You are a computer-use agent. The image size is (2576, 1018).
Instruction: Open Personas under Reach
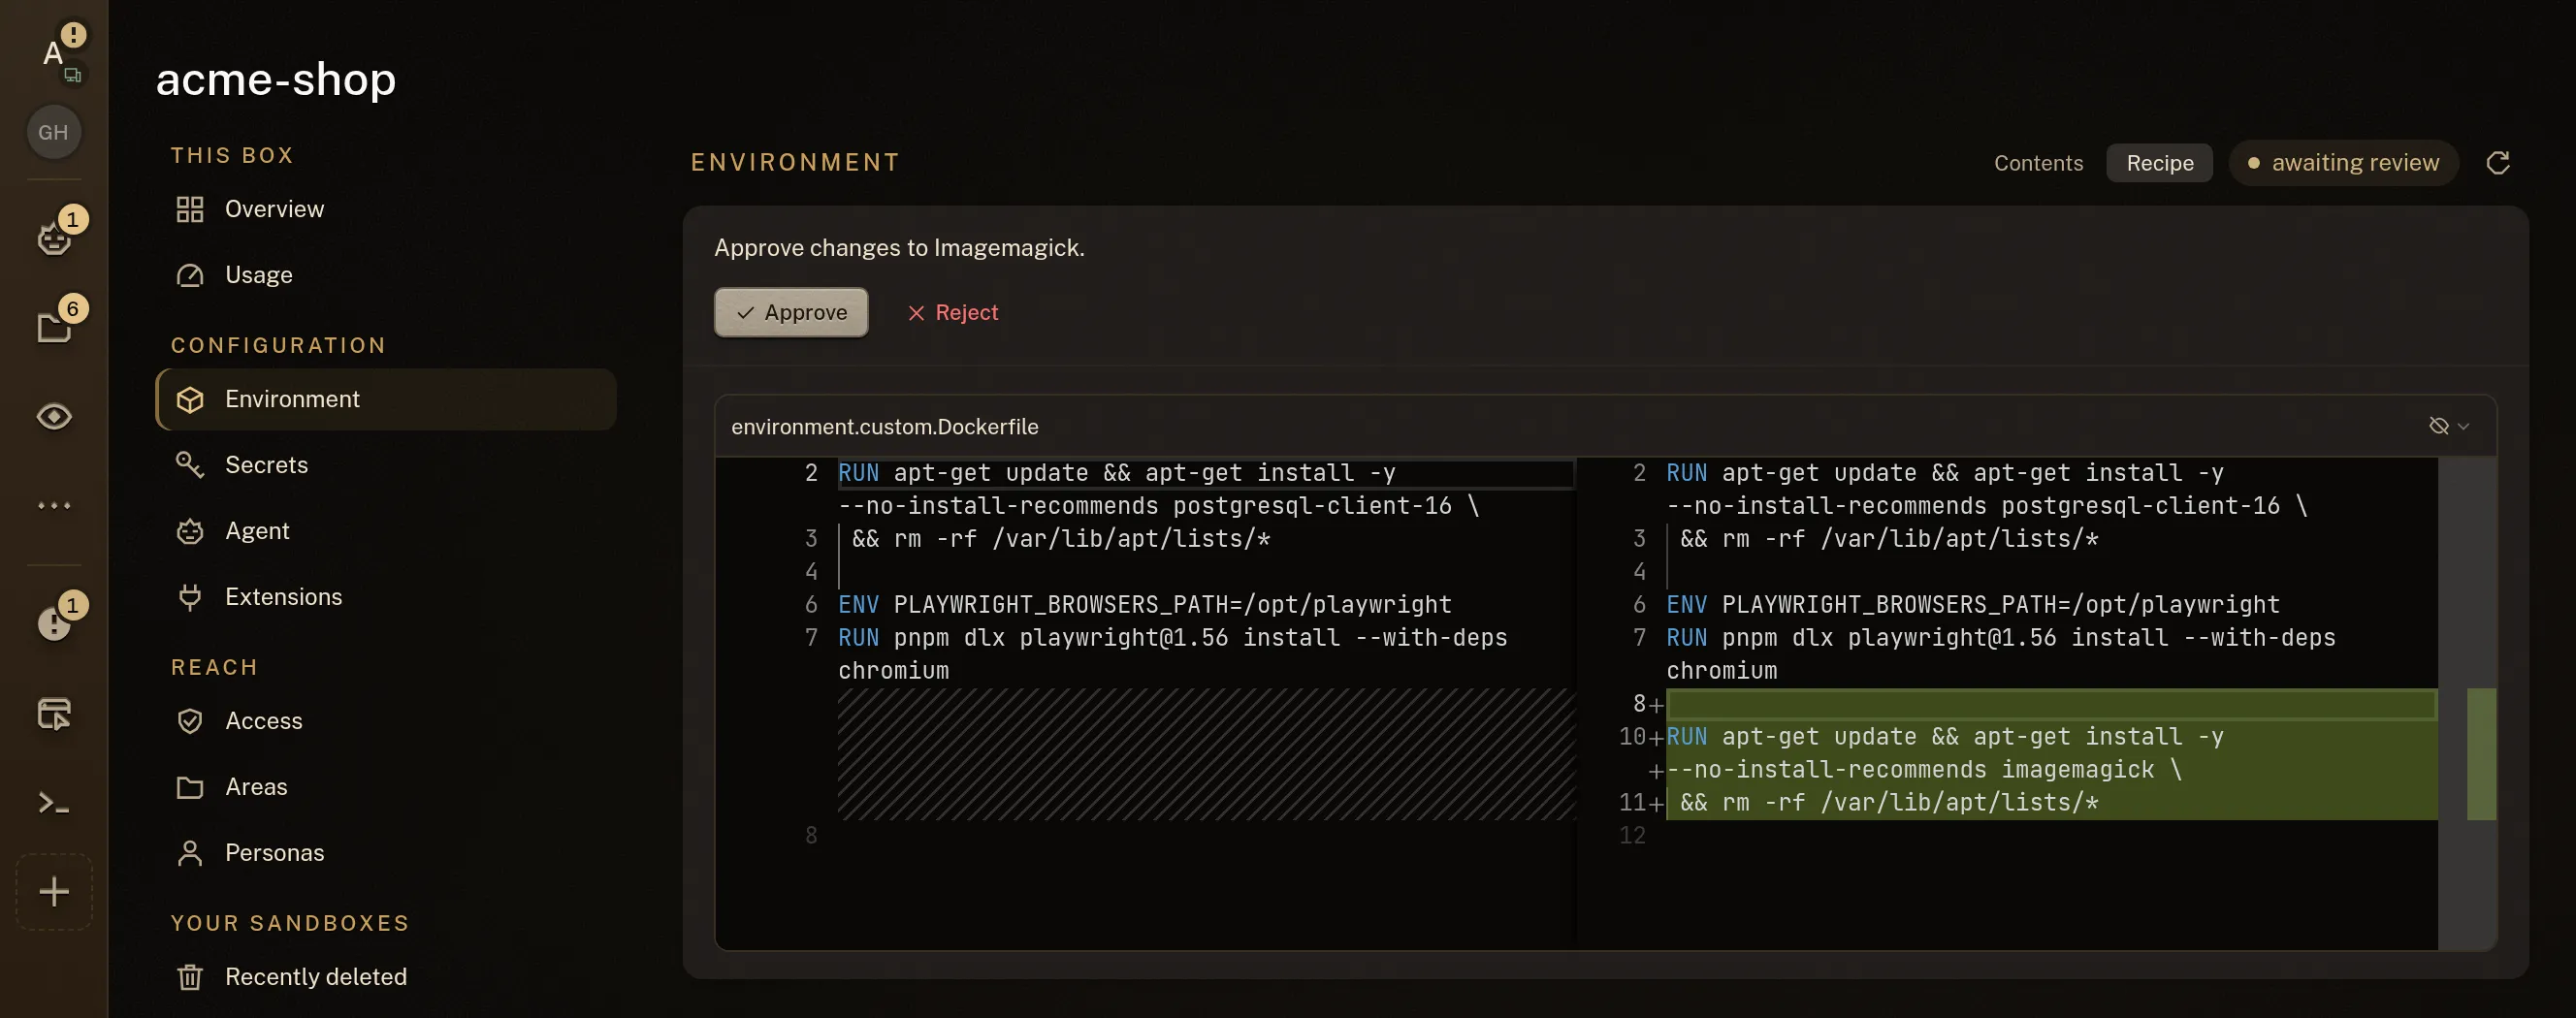point(386,853)
